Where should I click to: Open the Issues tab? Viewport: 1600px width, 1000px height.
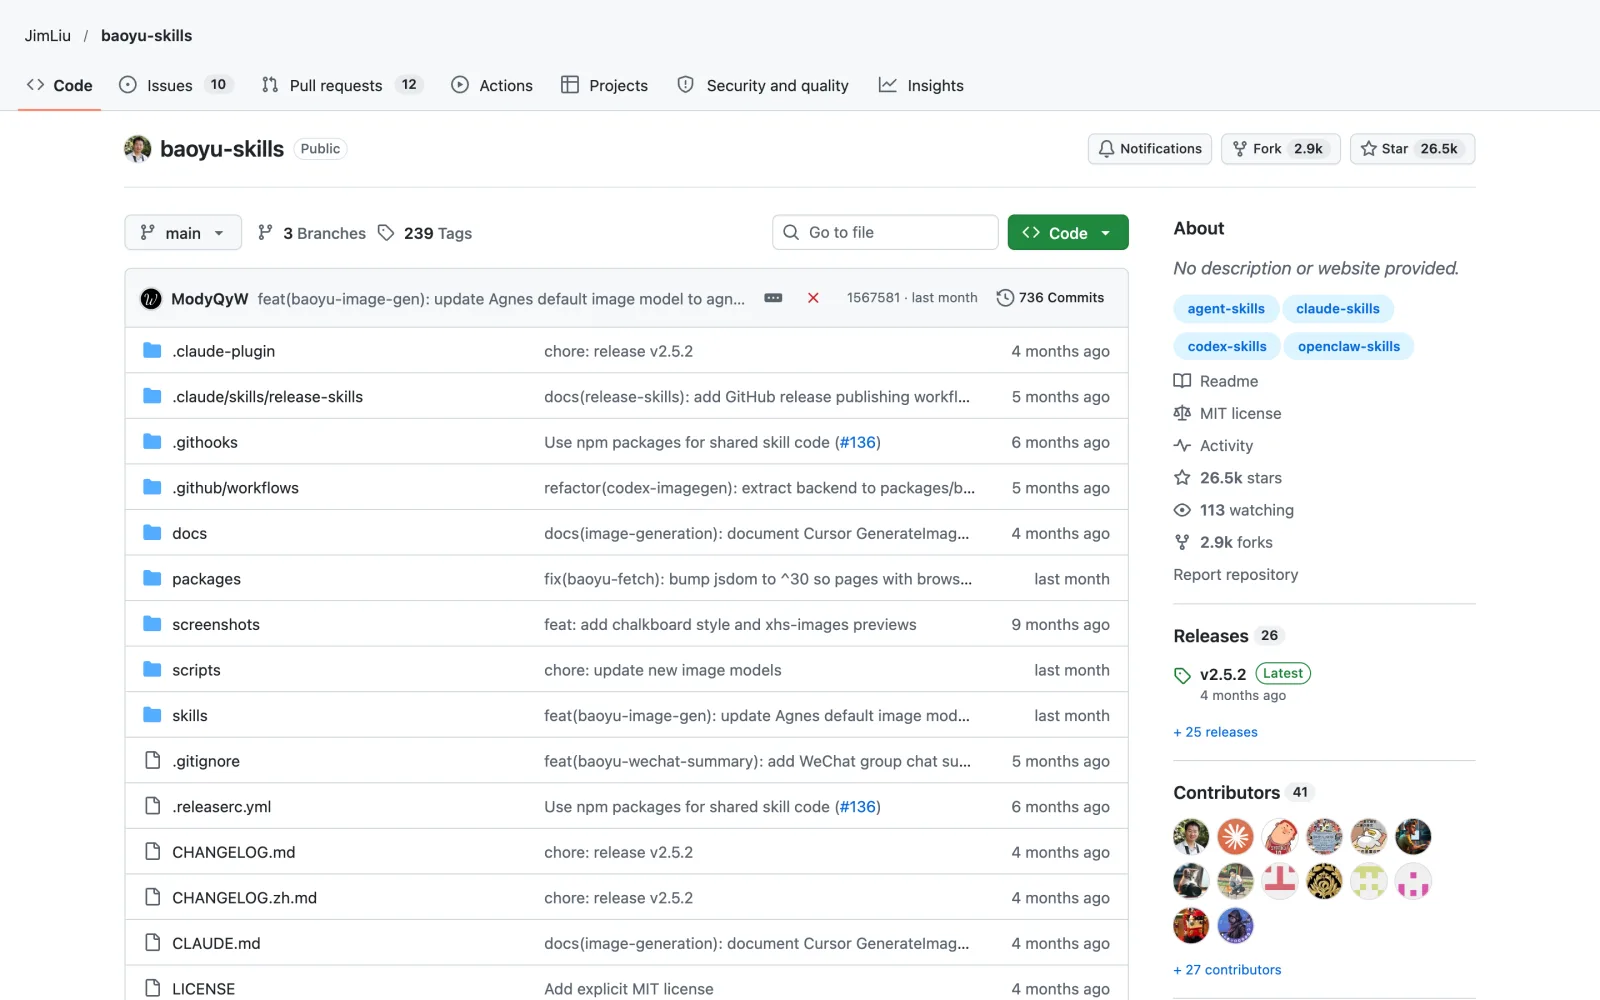[x=175, y=85]
